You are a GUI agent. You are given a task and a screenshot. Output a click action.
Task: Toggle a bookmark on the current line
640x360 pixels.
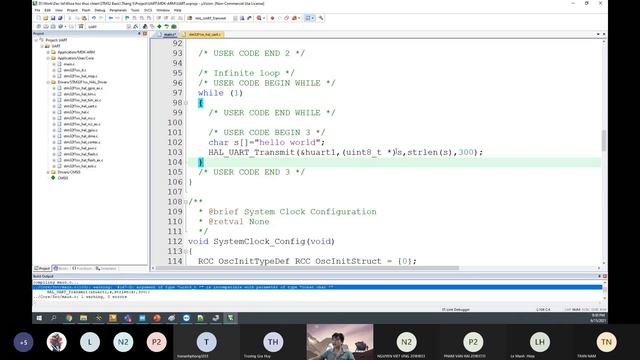[x=127, y=18]
